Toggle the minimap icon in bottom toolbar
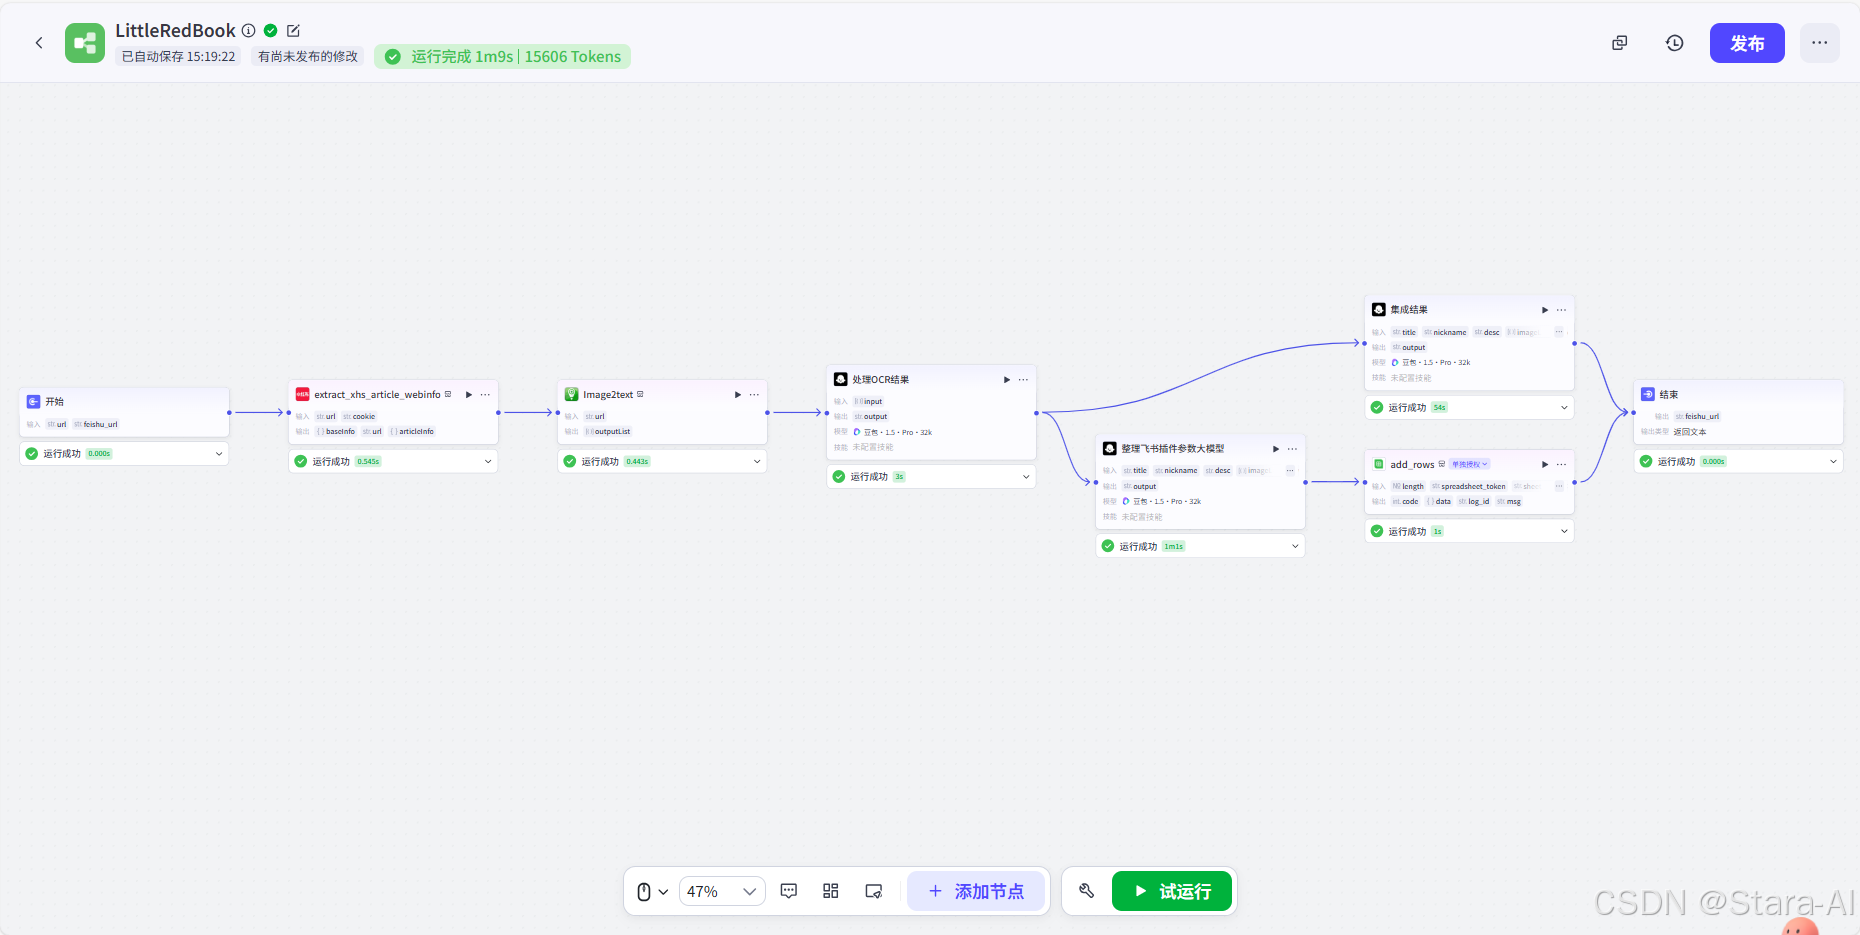The height and width of the screenshot is (935, 1860). [874, 891]
